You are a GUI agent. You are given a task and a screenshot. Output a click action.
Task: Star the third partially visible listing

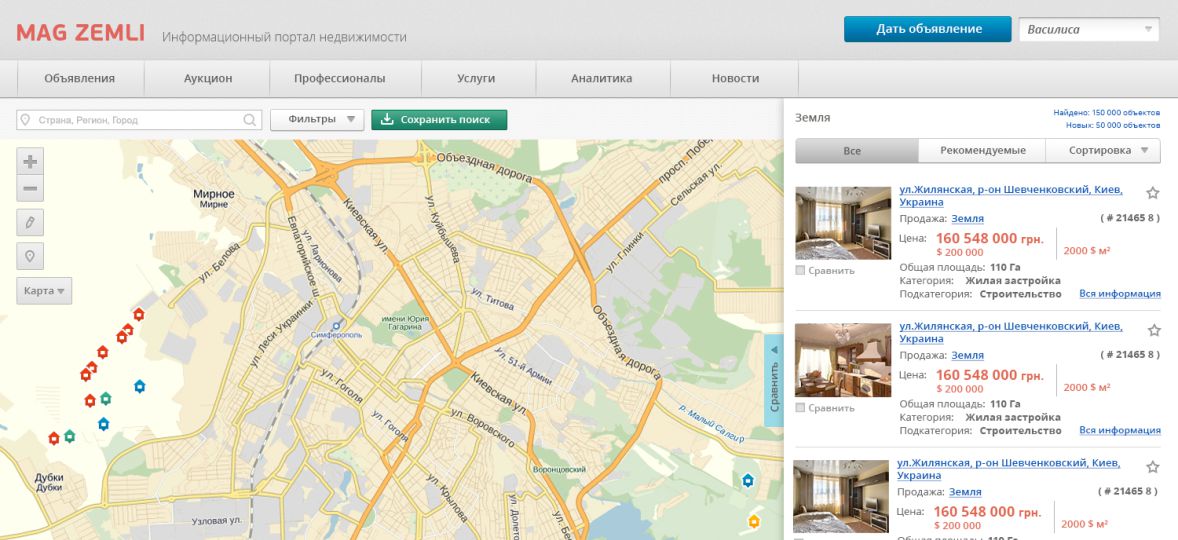tap(1152, 466)
